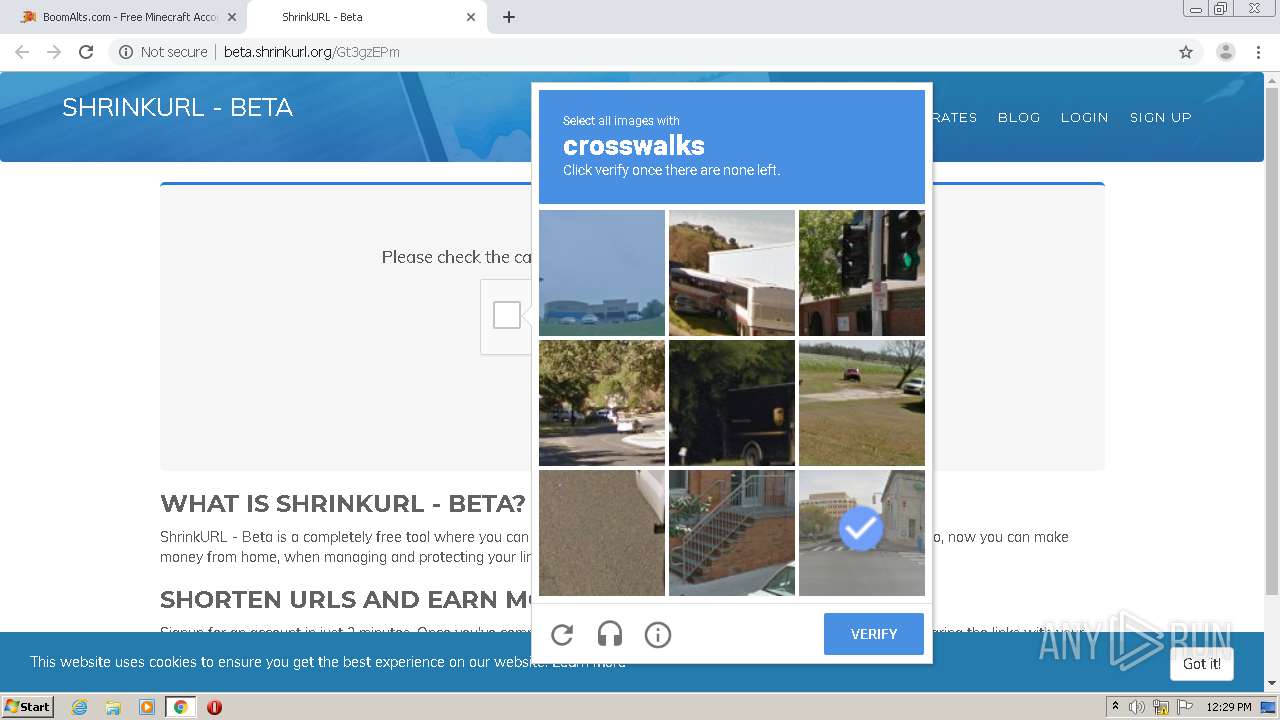Select the Chrome taskbar button

pyautogui.click(x=180, y=707)
